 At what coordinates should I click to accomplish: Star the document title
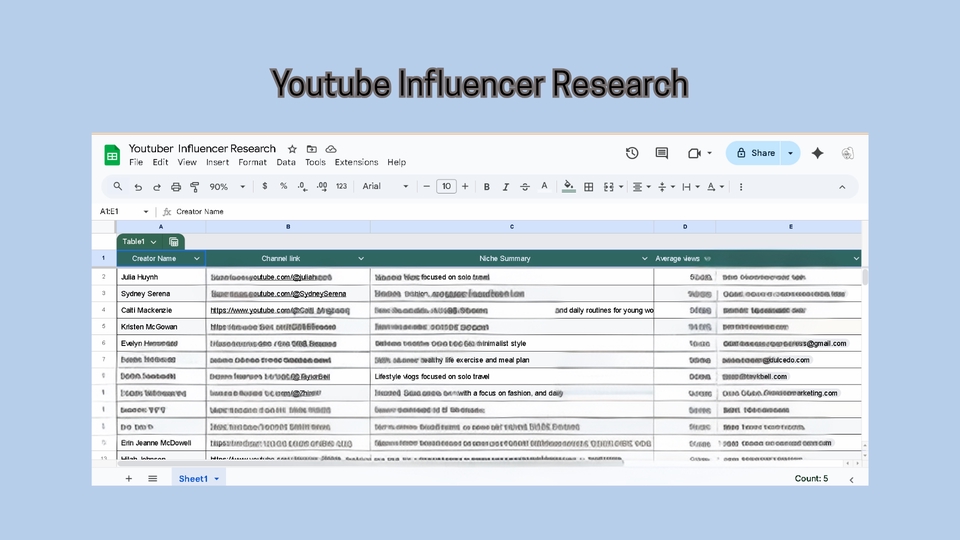292,149
